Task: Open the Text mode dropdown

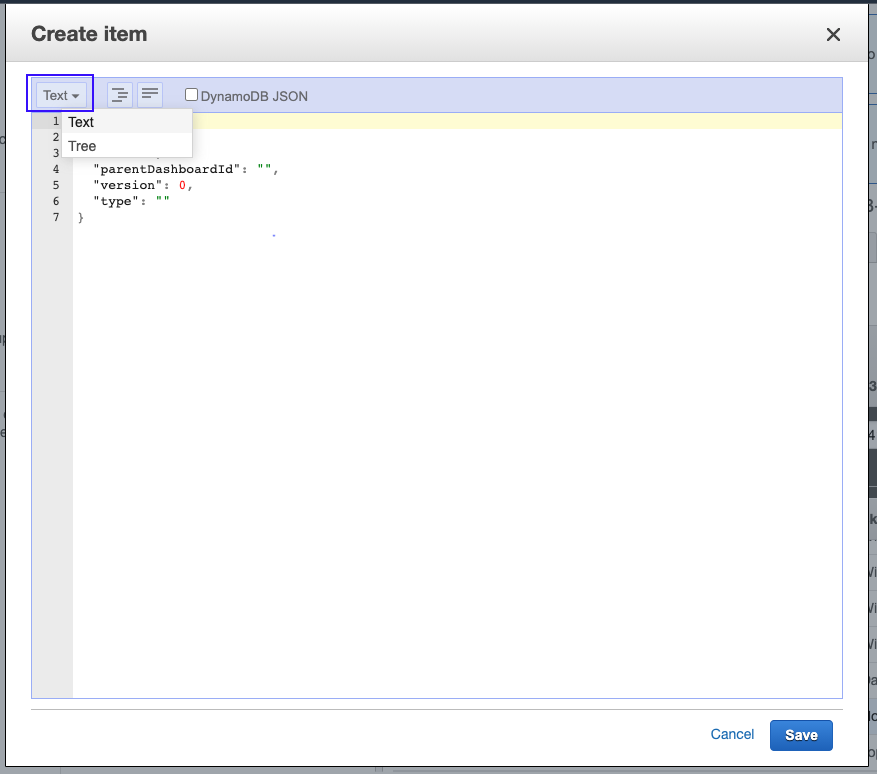Action: (x=60, y=95)
